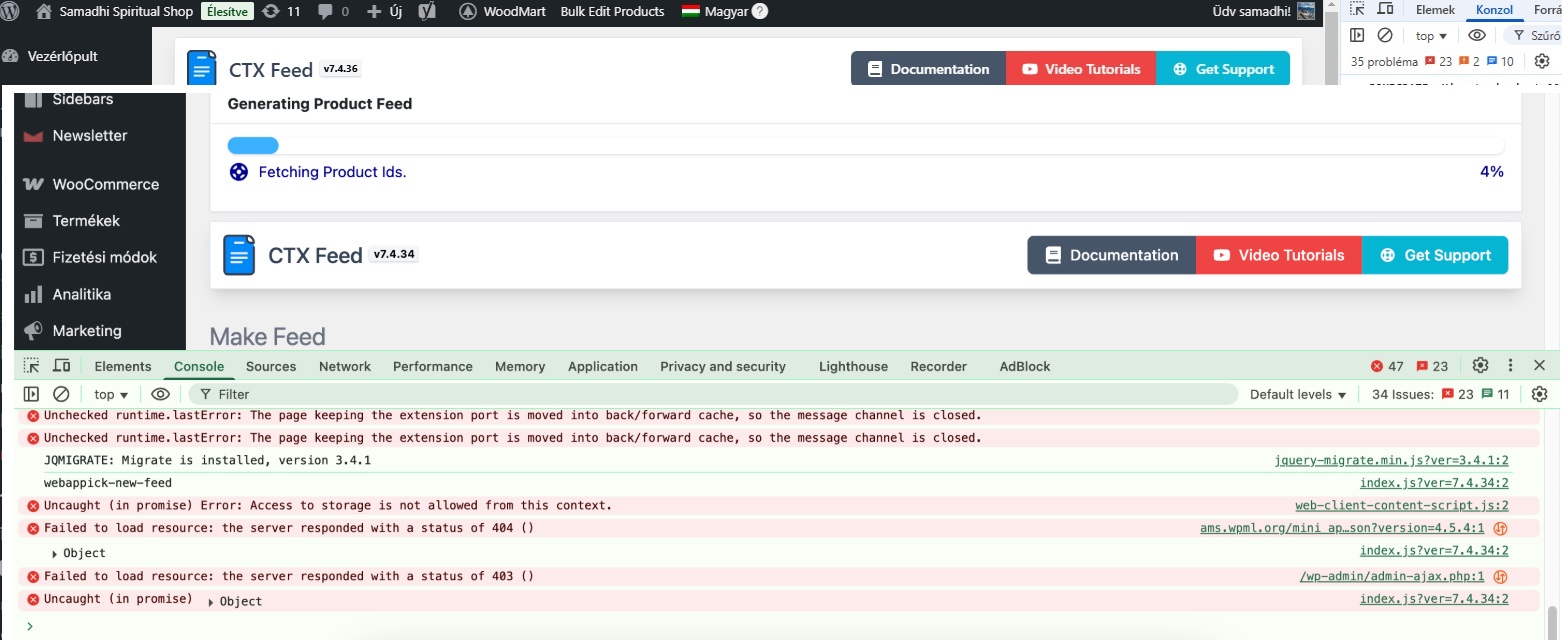Toggle live expression eye in bottom console

pyautogui.click(x=160, y=394)
